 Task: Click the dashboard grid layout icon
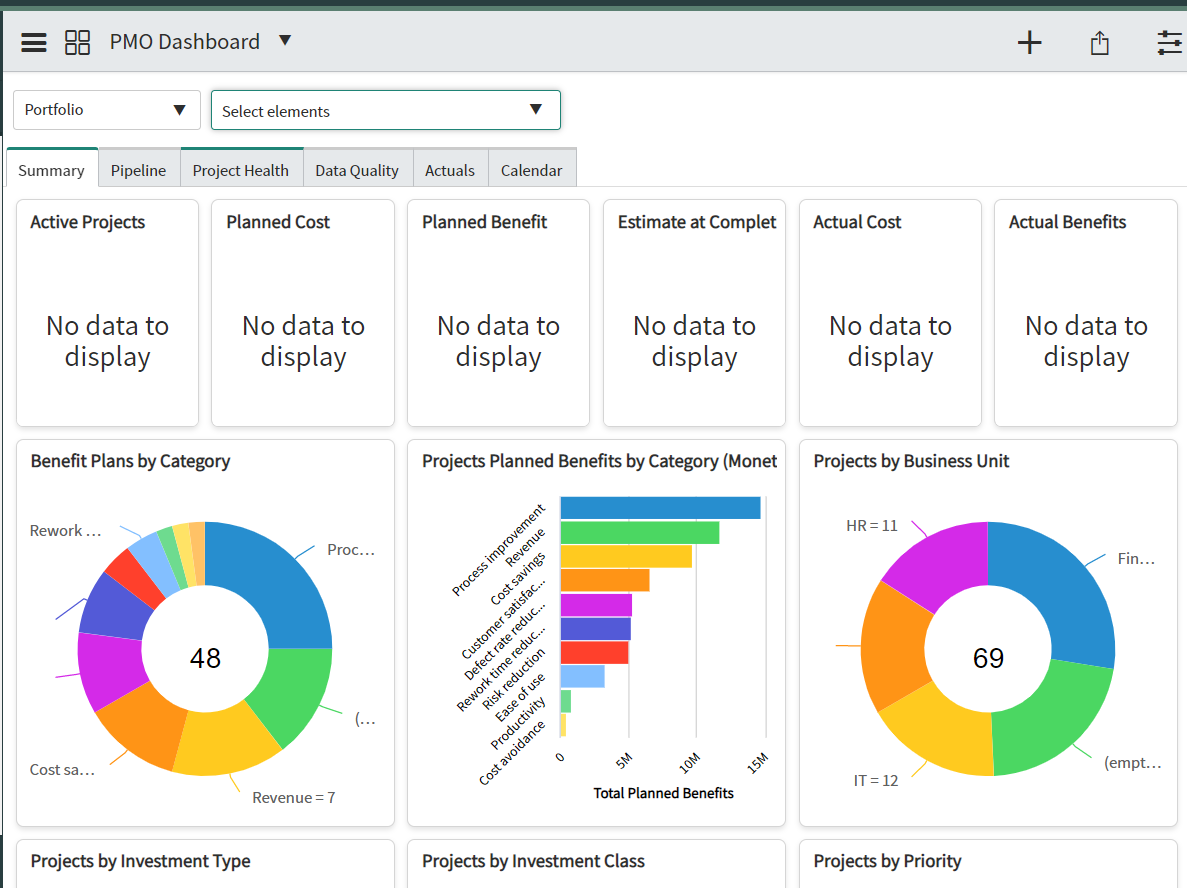pyautogui.click(x=77, y=42)
